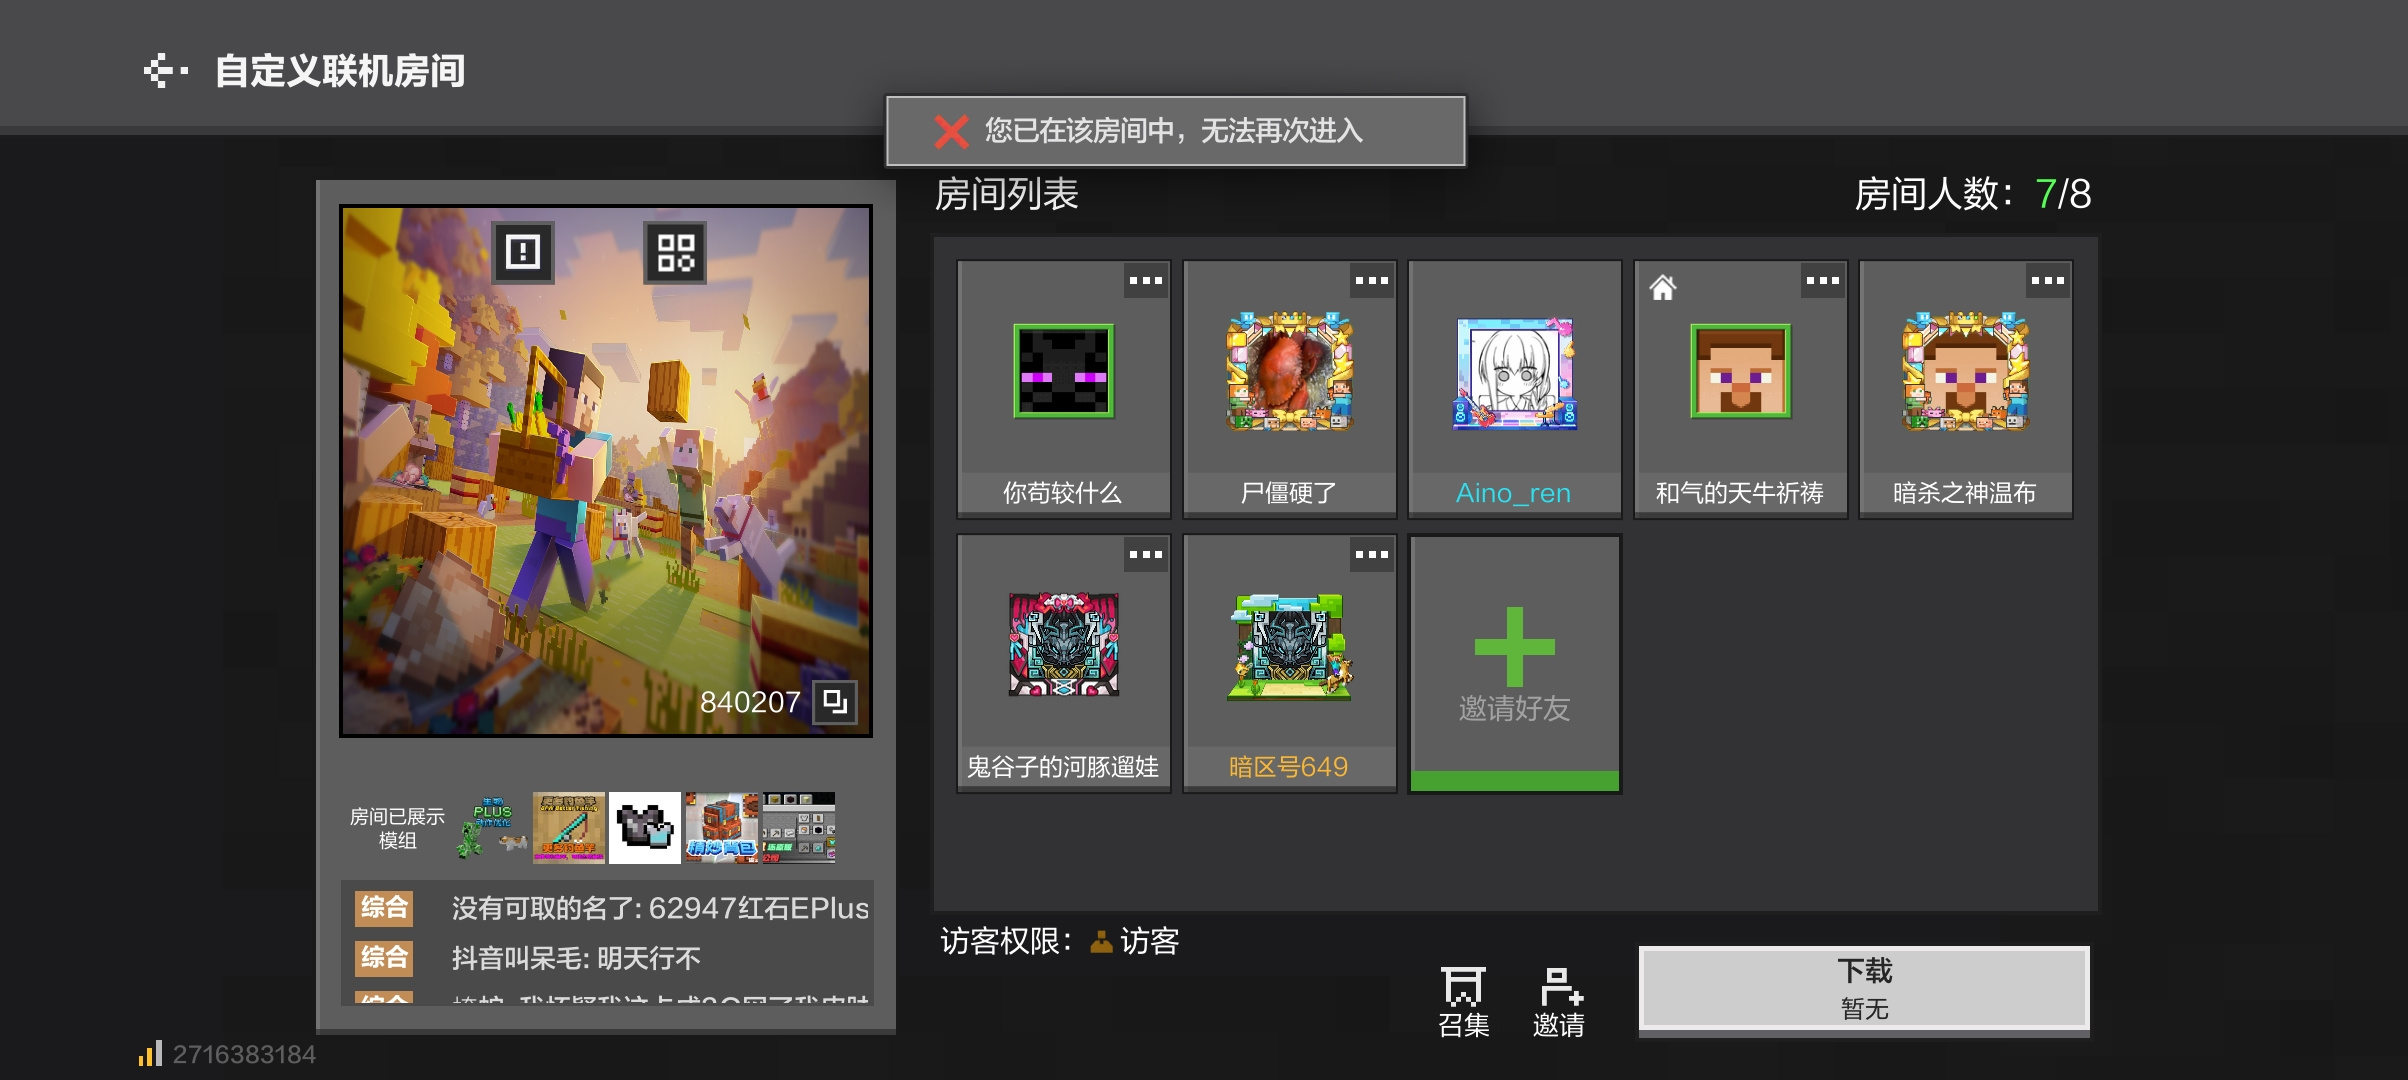Click the player name 鬼谷子的河豚遛娃
Viewport: 2408px width, 1080px height.
[1063, 767]
